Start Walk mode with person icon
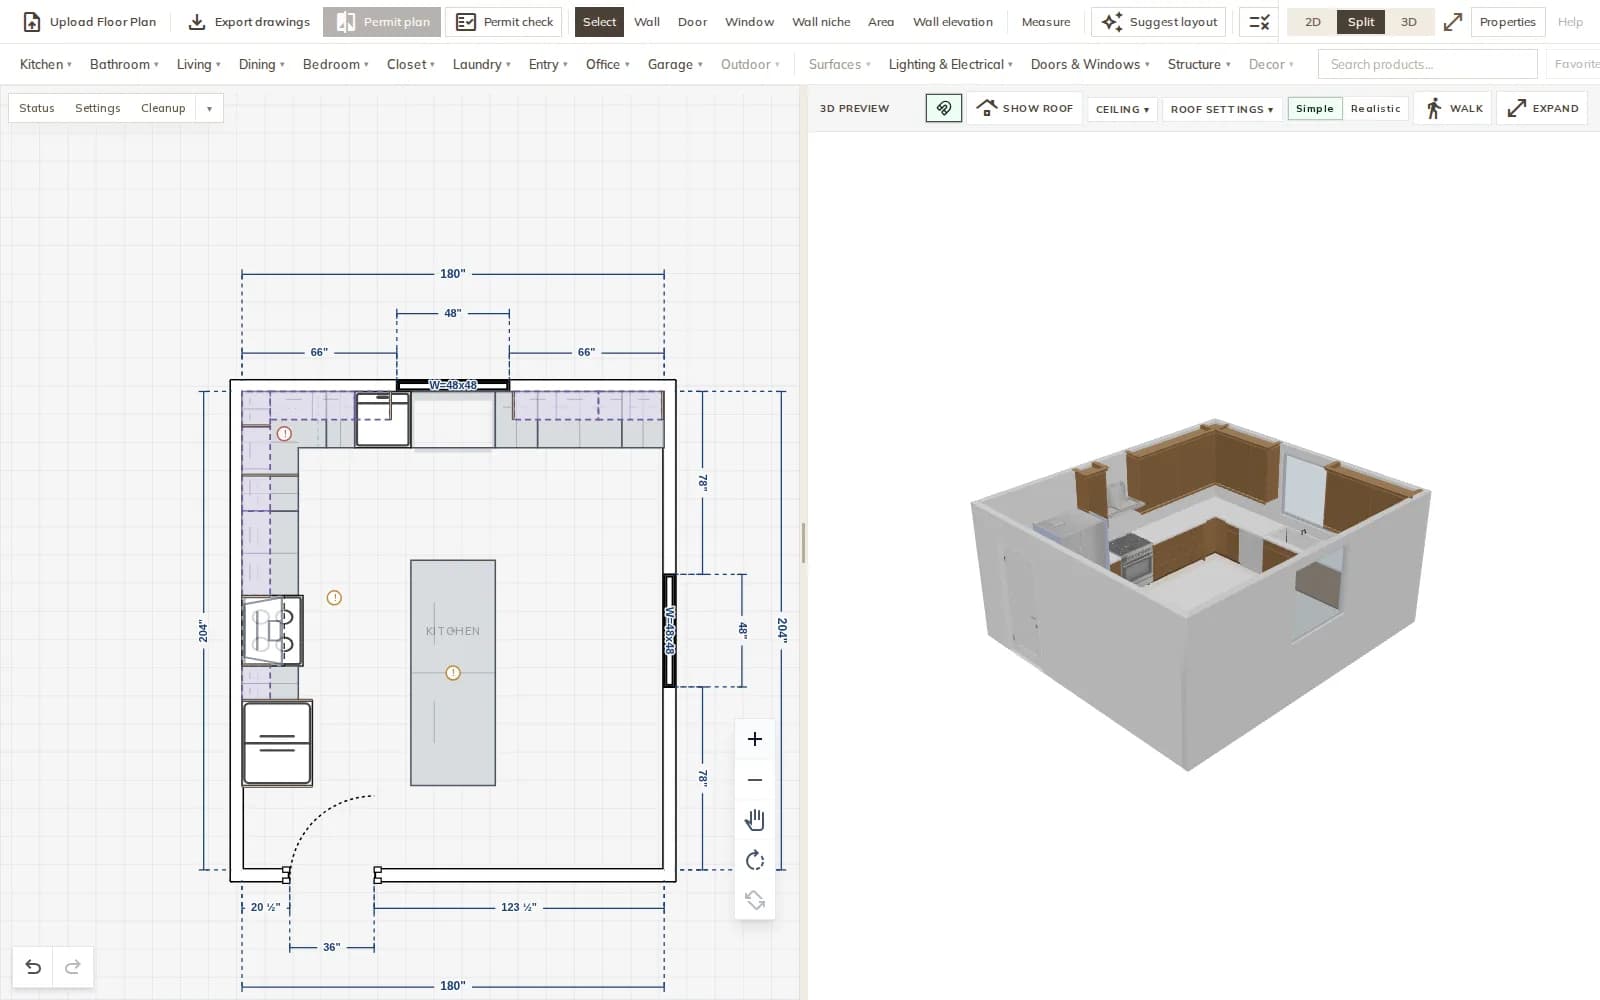1600x1000 pixels. [x=1454, y=108]
